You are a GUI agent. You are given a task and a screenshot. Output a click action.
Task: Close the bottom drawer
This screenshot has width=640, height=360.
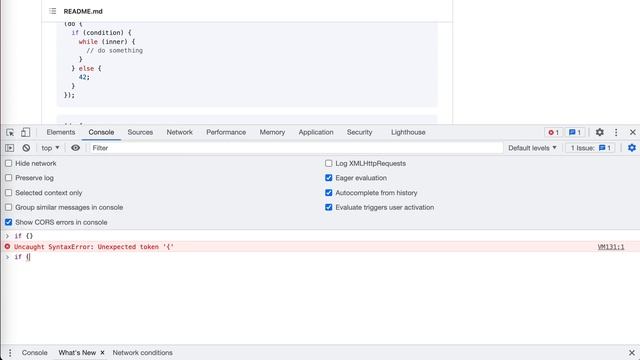[x=632, y=353]
